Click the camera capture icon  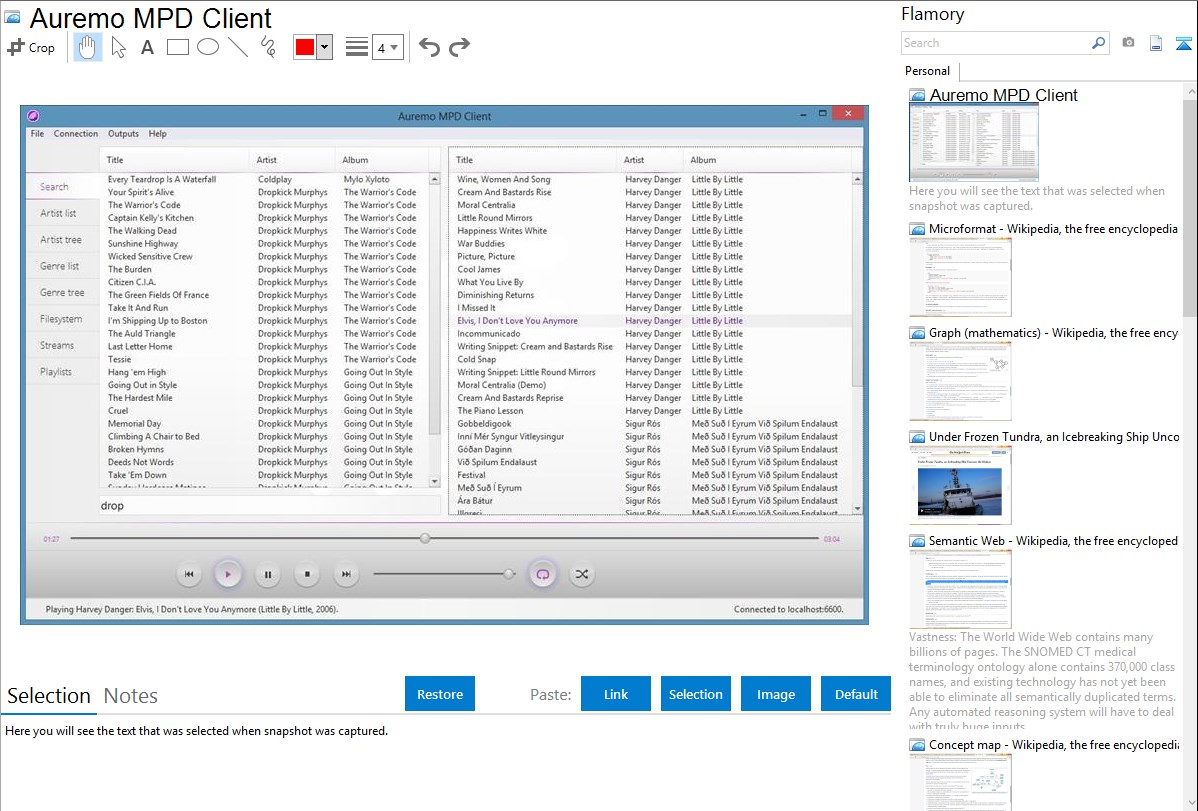tap(1128, 43)
